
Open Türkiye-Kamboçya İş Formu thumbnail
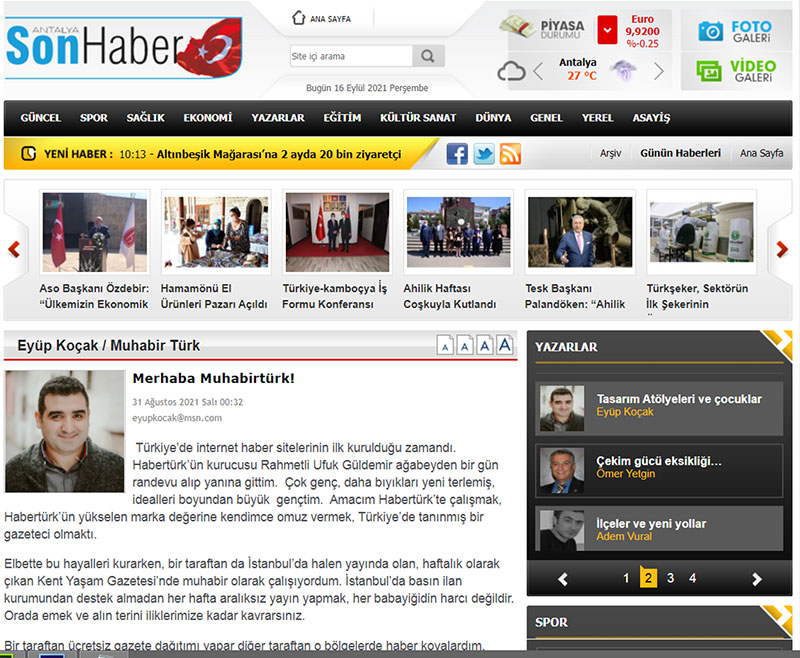[x=337, y=232]
